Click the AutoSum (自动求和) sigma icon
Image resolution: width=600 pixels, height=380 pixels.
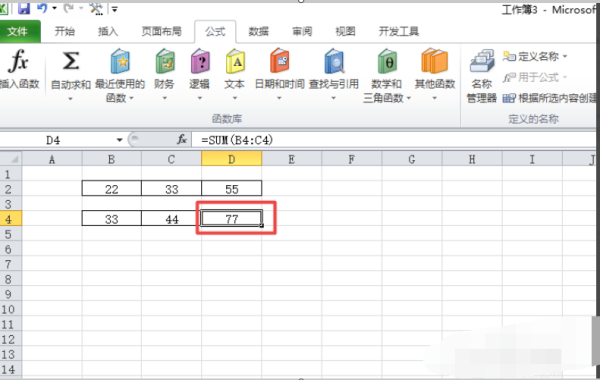tap(71, 61)
